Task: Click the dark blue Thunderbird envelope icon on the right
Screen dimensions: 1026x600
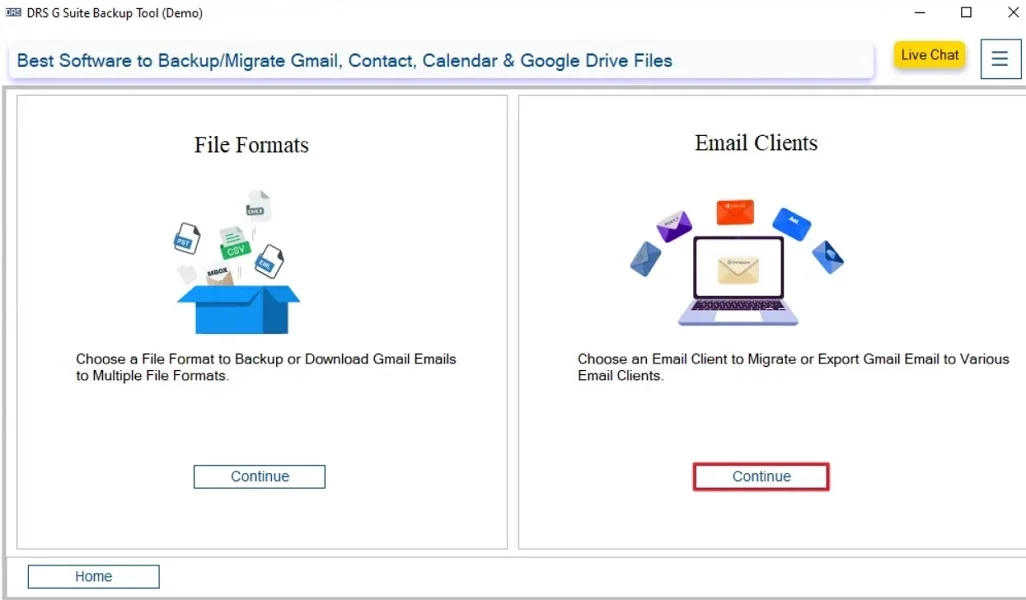Action: [830, 255]
